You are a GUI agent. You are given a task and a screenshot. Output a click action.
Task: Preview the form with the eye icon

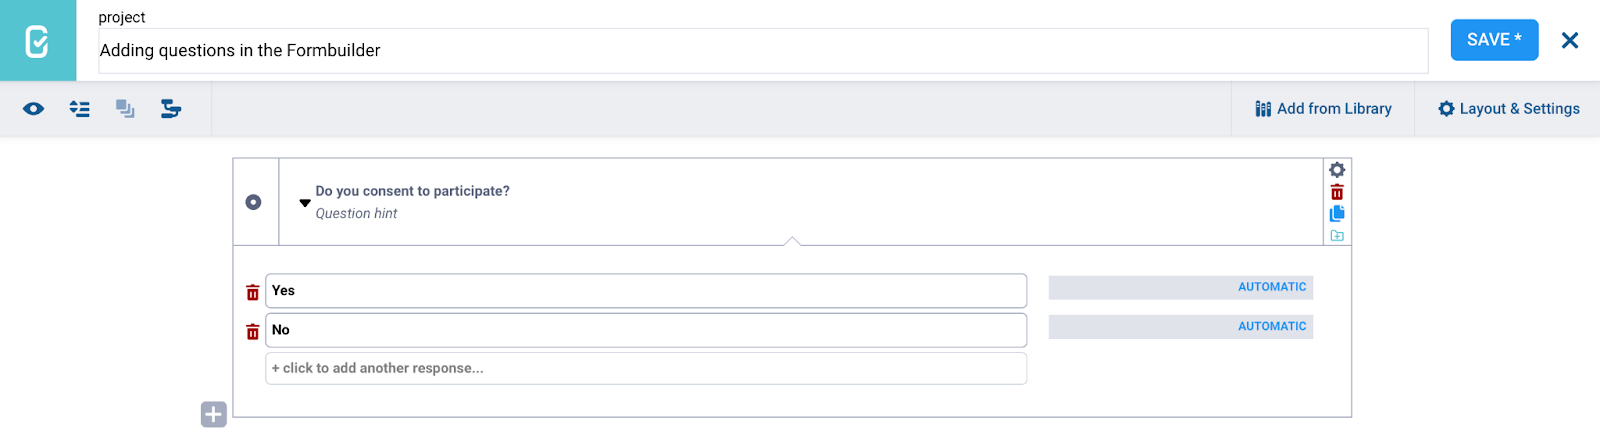click(x=34, y=109)
